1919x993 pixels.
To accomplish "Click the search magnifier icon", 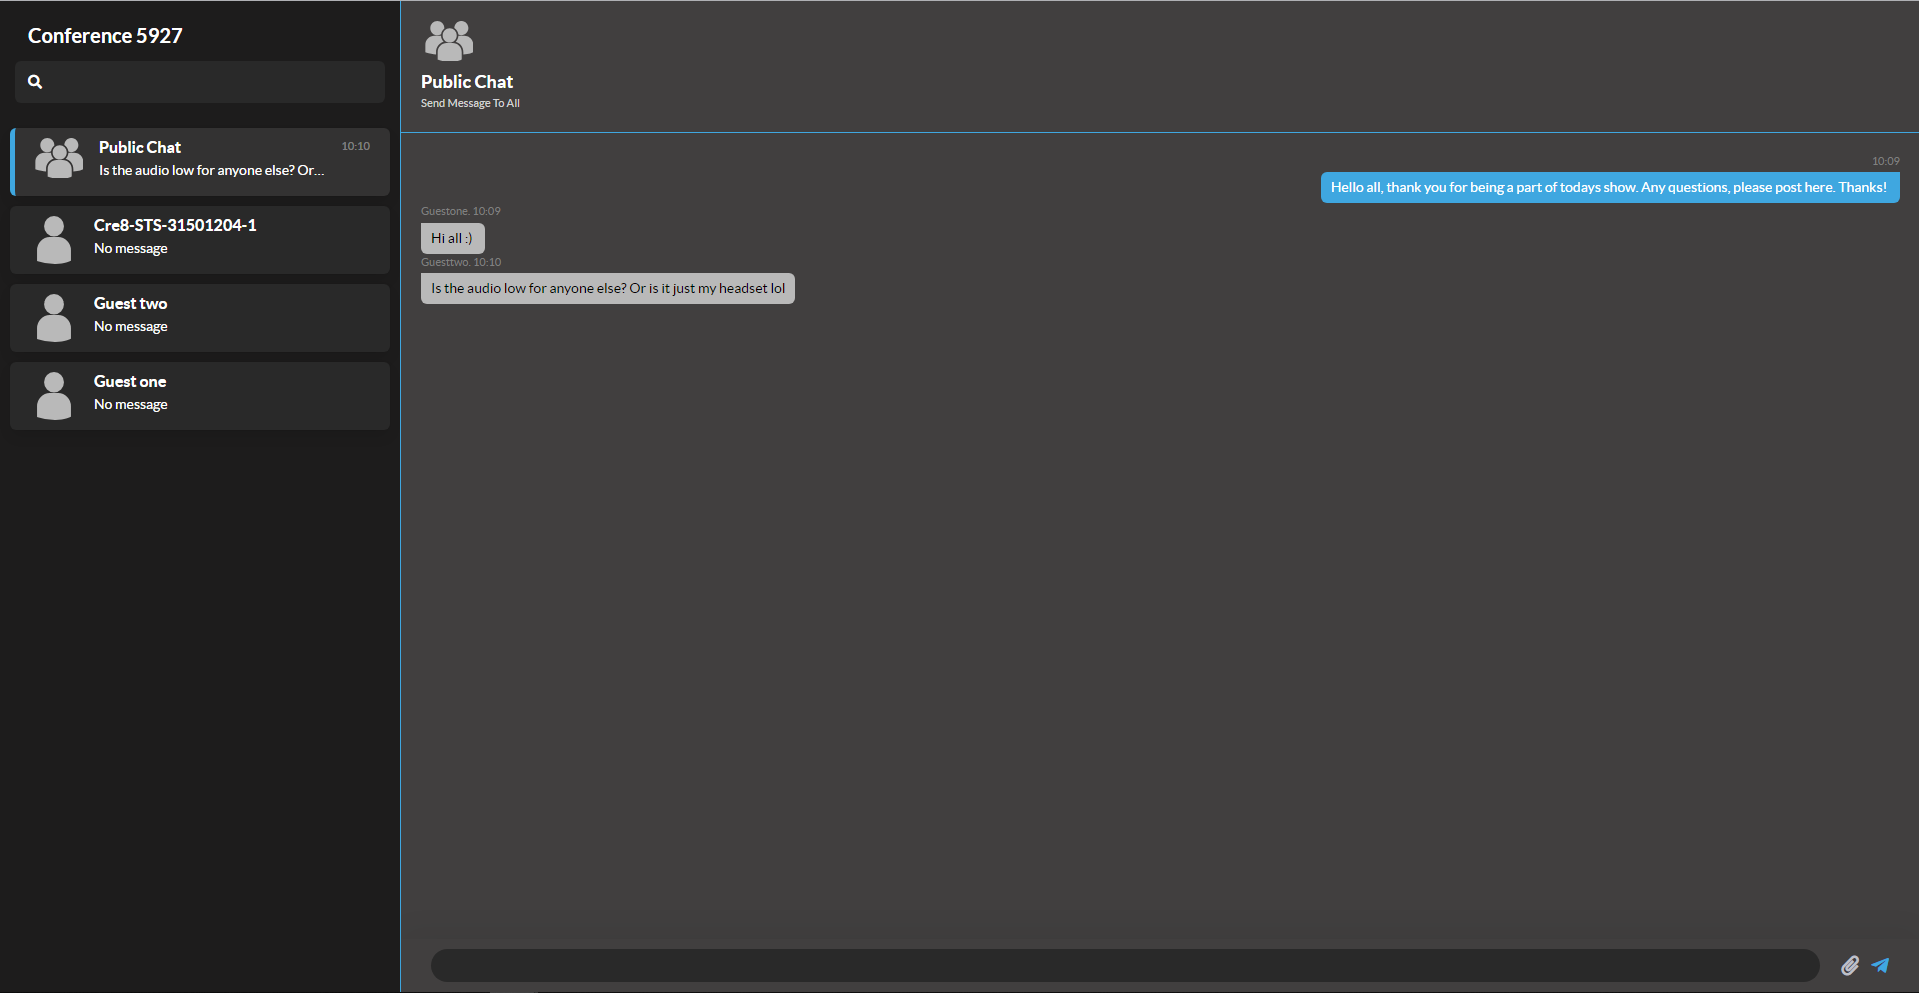I will pos(35,82).
